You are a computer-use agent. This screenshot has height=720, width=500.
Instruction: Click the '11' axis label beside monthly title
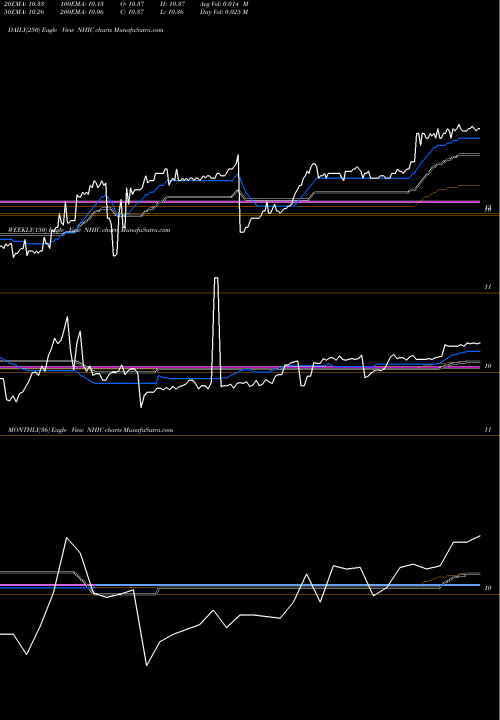488,430
